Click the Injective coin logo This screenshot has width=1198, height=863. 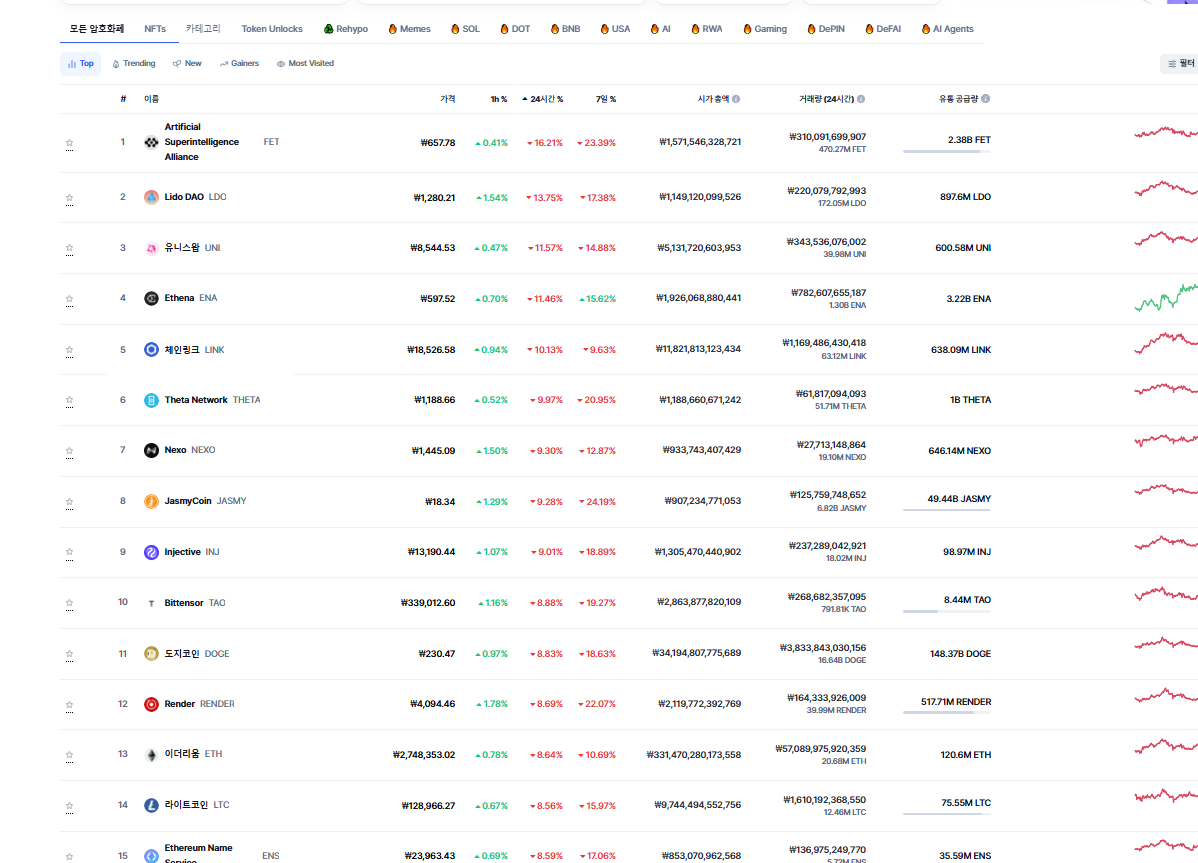coord(151,552)
